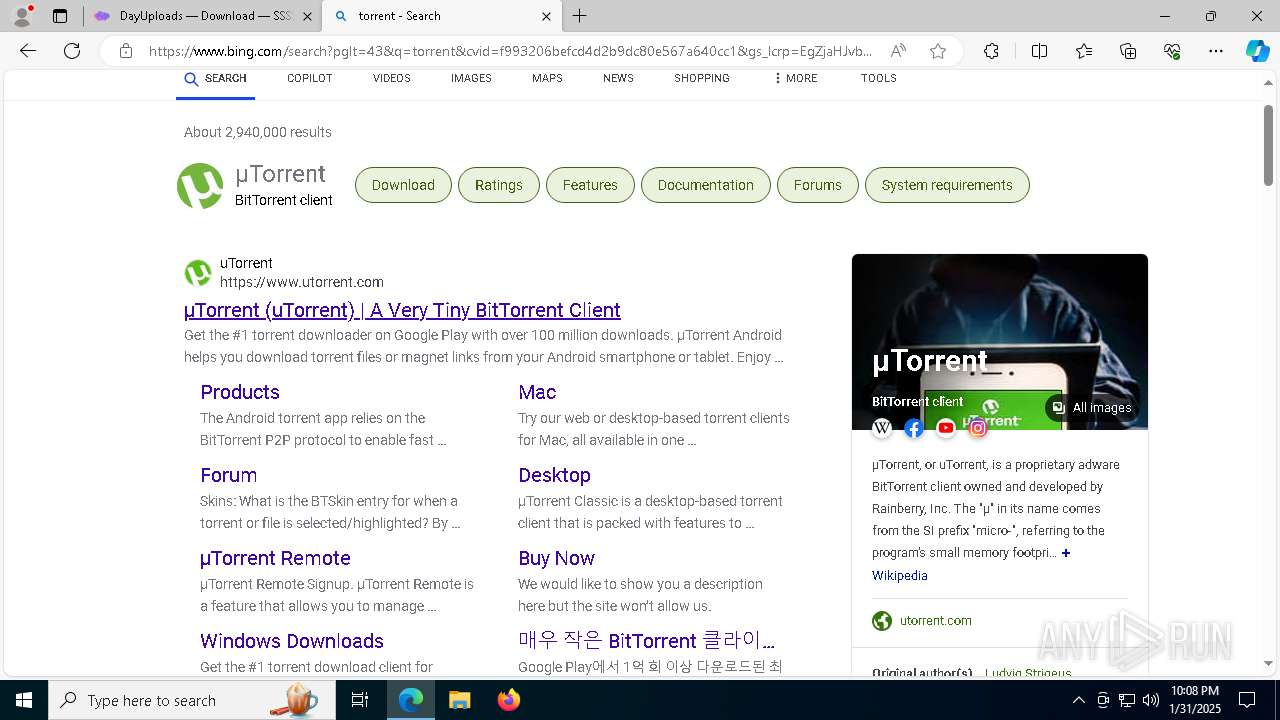Open Task View on taskbar
Image resolution: width=1280 pixels, height=720 pixels.
[360, 700]
